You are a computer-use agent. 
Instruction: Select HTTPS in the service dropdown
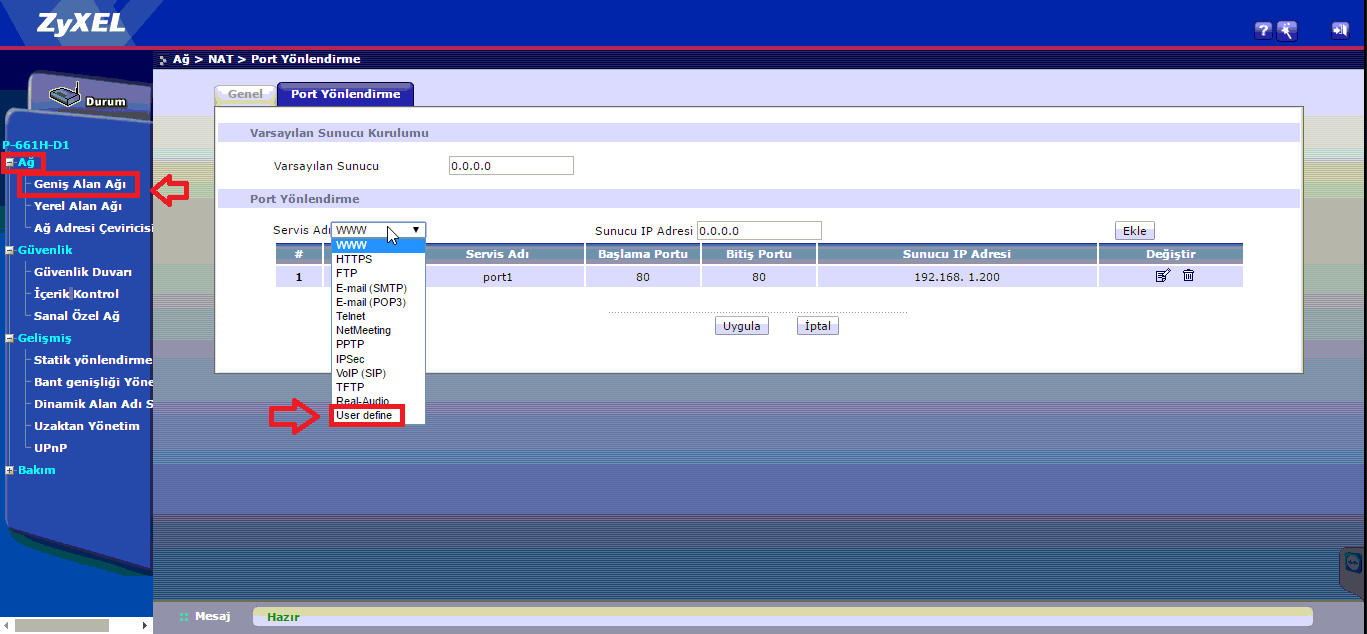[354, 259]
